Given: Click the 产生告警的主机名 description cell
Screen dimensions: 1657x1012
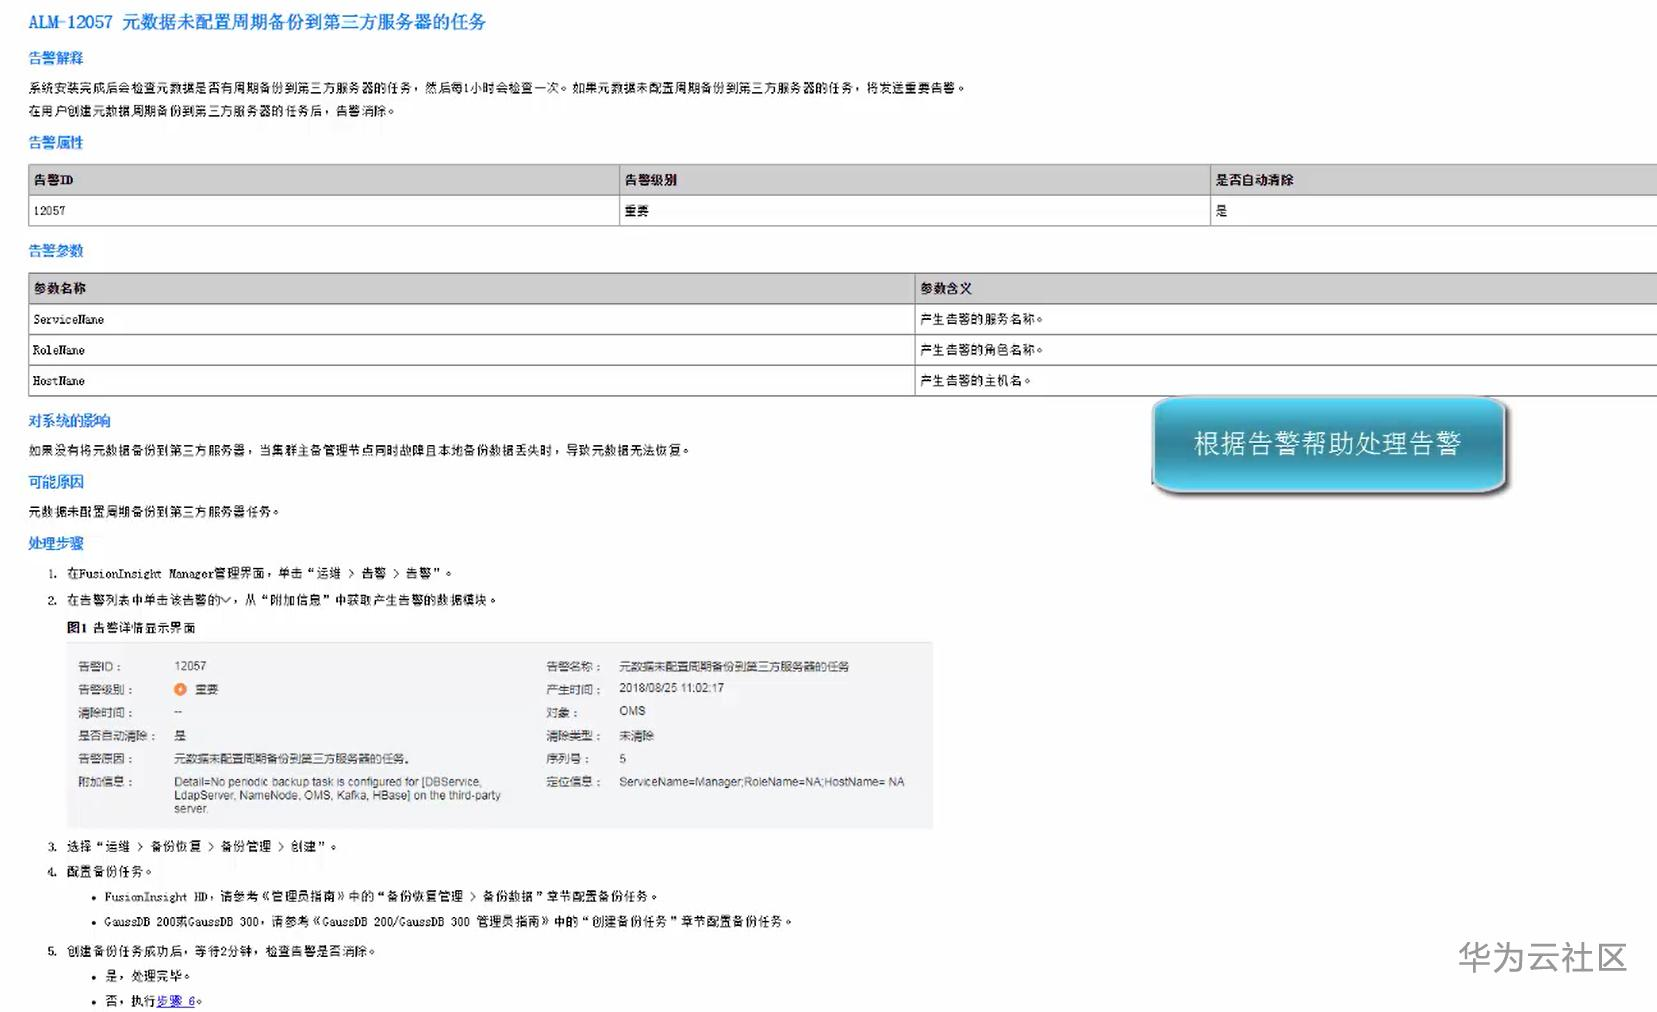Looking at the screenshot, I should (1286, 381).
